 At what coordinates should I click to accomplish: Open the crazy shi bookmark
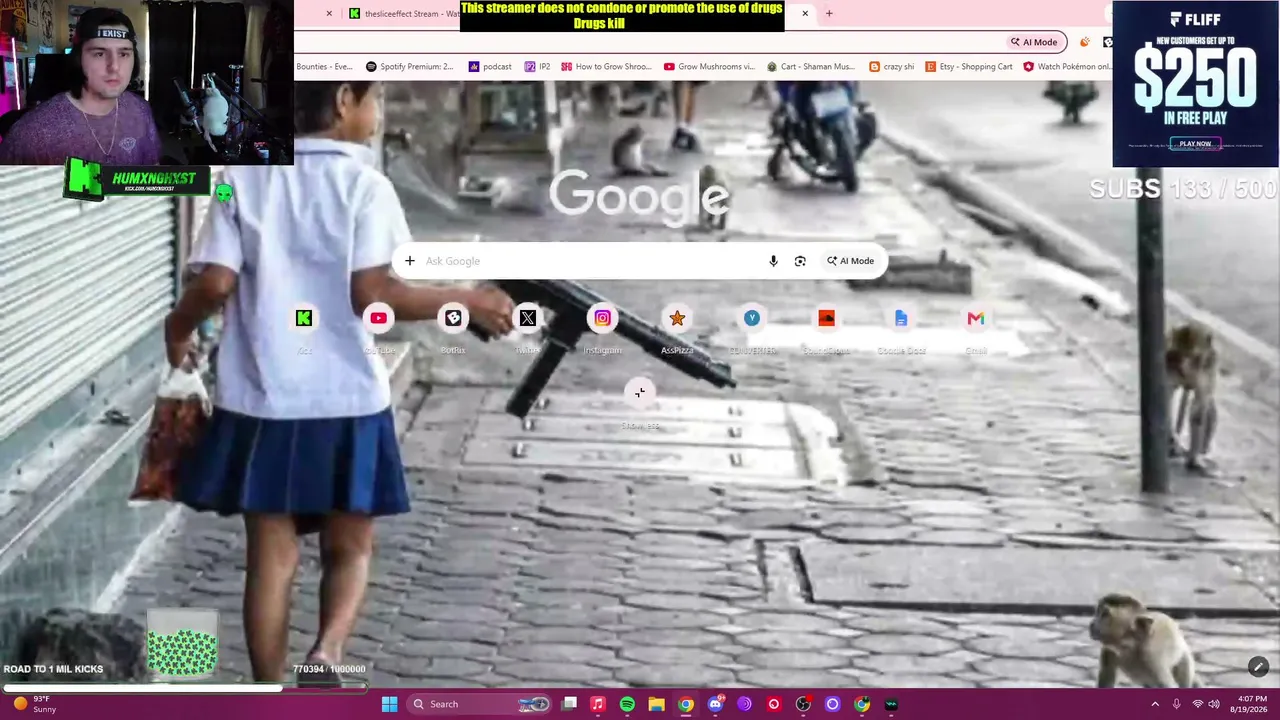pyautogui.click(x=891, y=67)
